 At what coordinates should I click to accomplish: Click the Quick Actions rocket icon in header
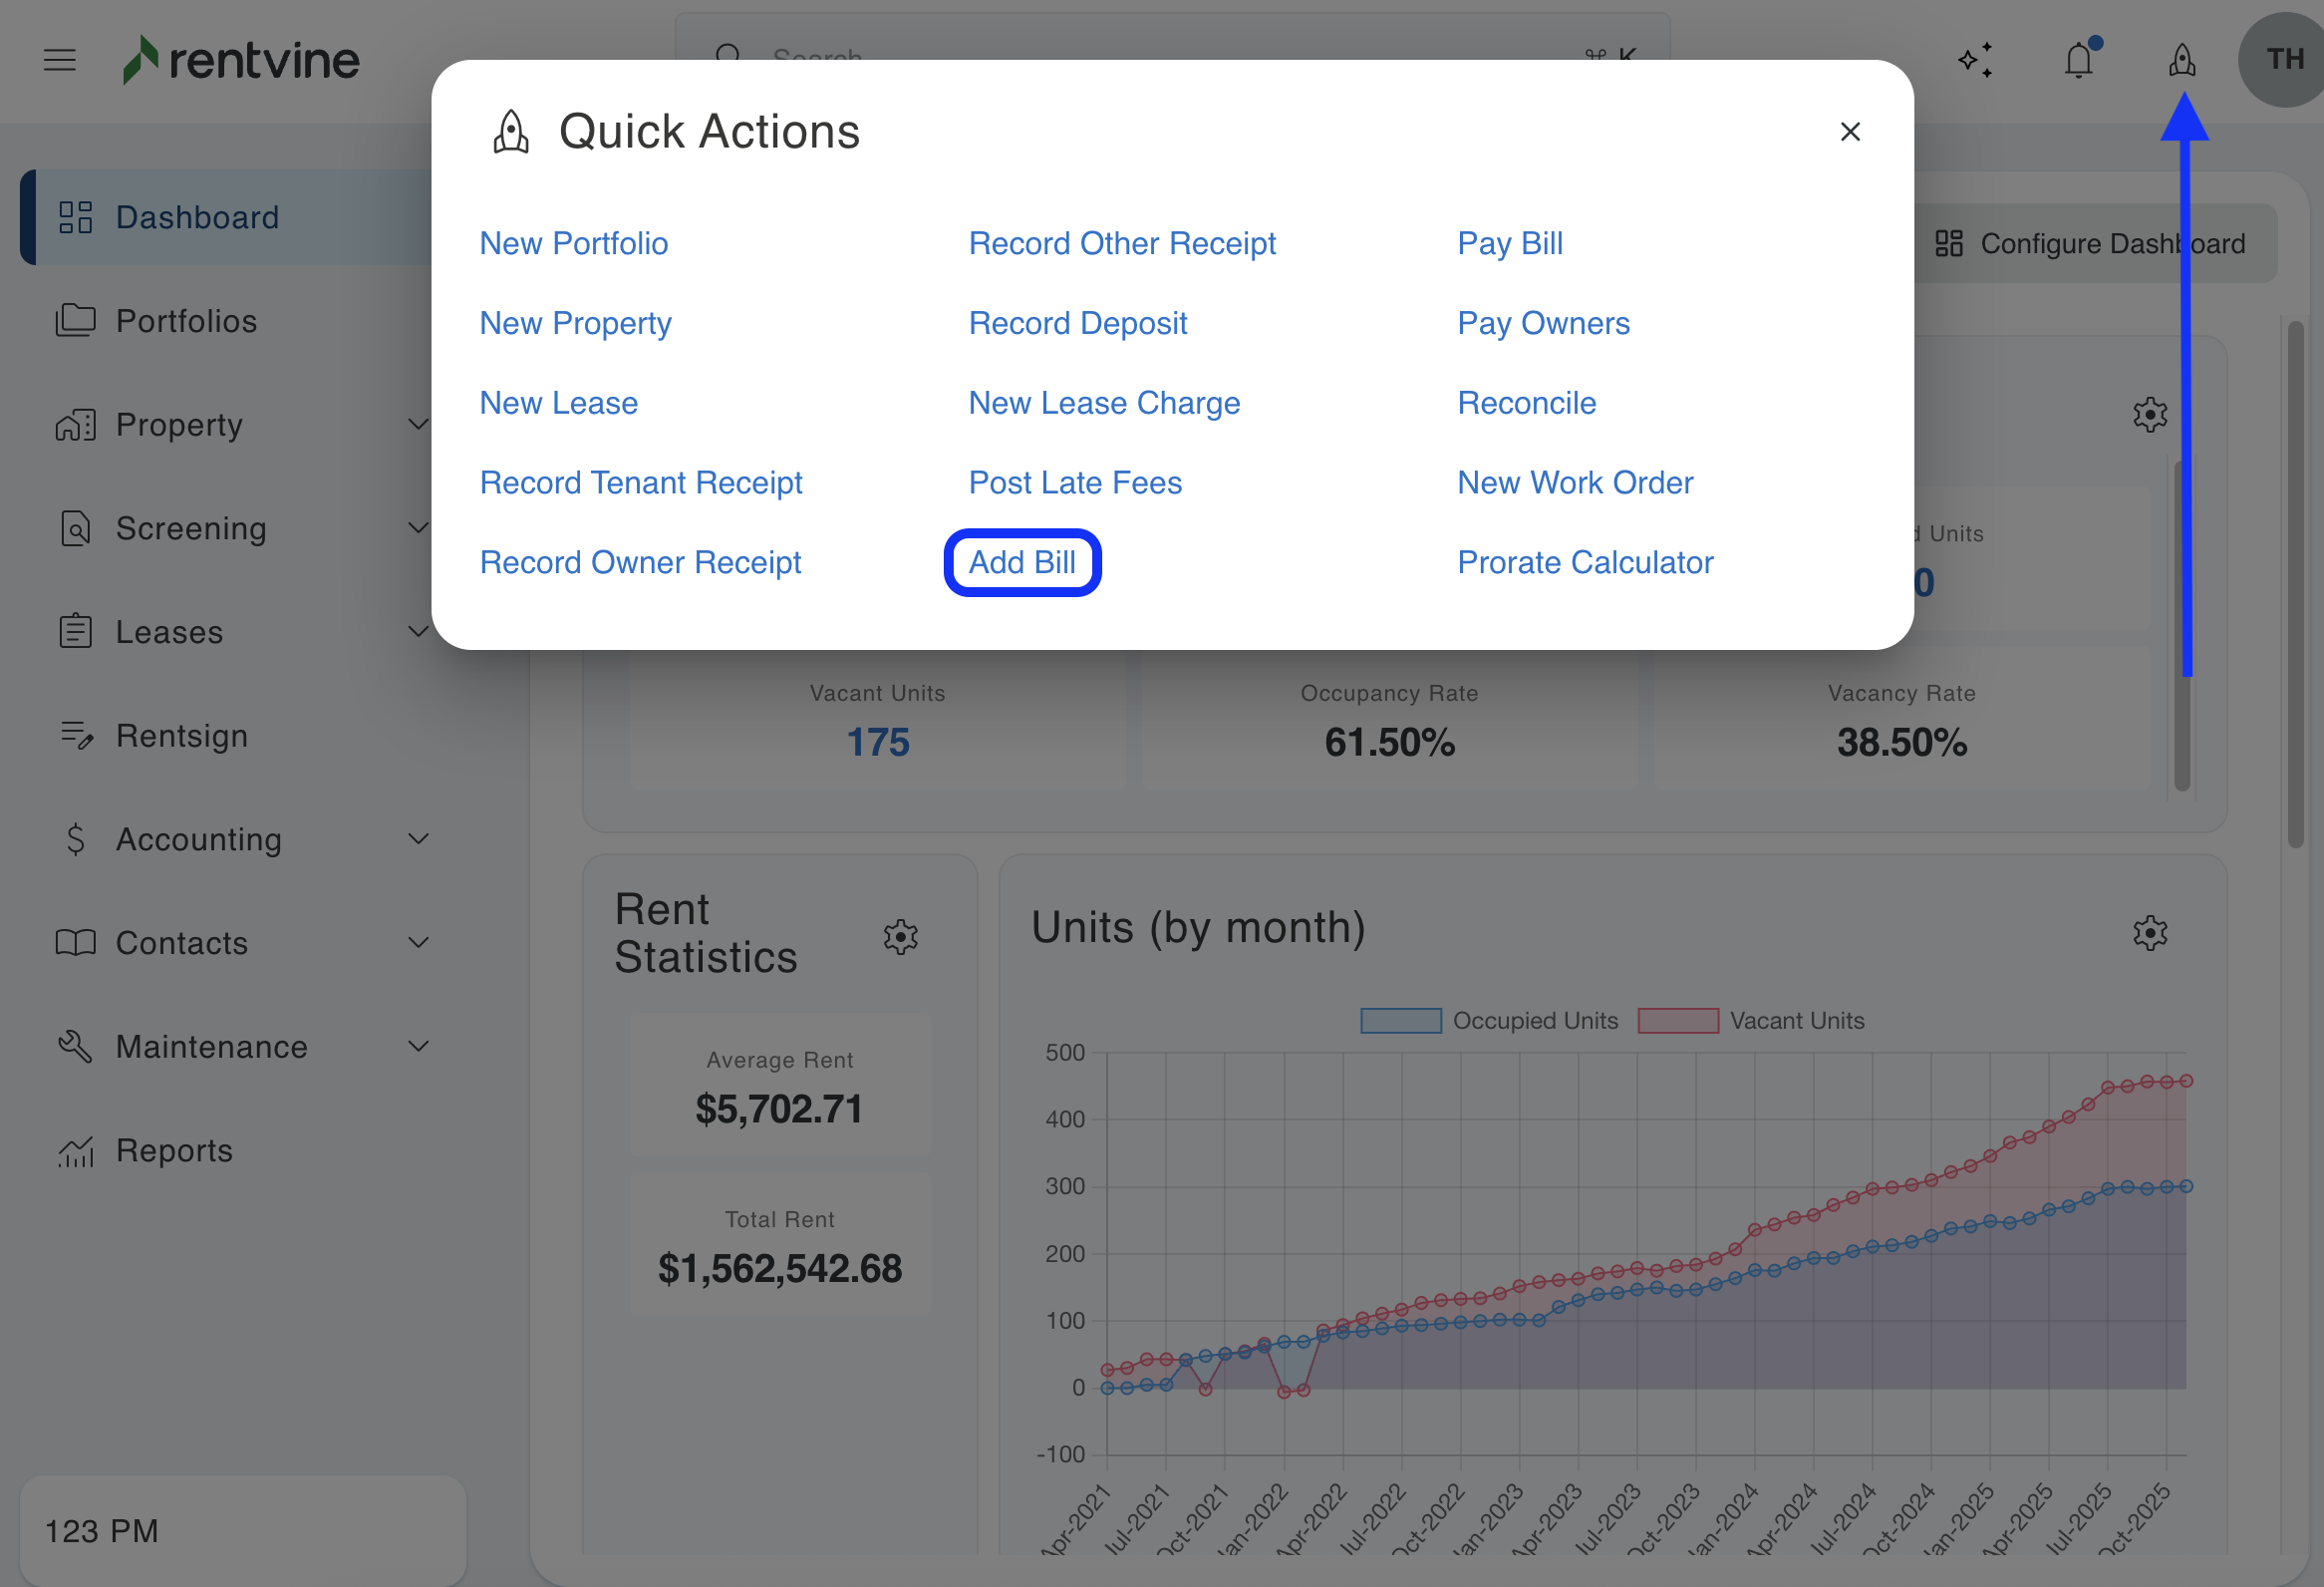2181,60
